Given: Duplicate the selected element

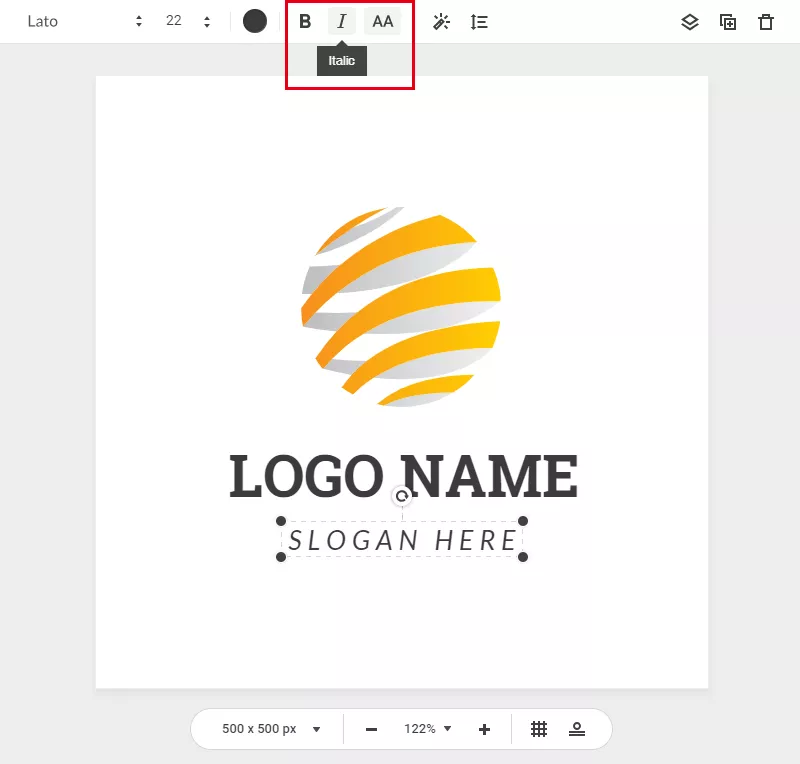Looking at the screenshot, I should 728,22.
